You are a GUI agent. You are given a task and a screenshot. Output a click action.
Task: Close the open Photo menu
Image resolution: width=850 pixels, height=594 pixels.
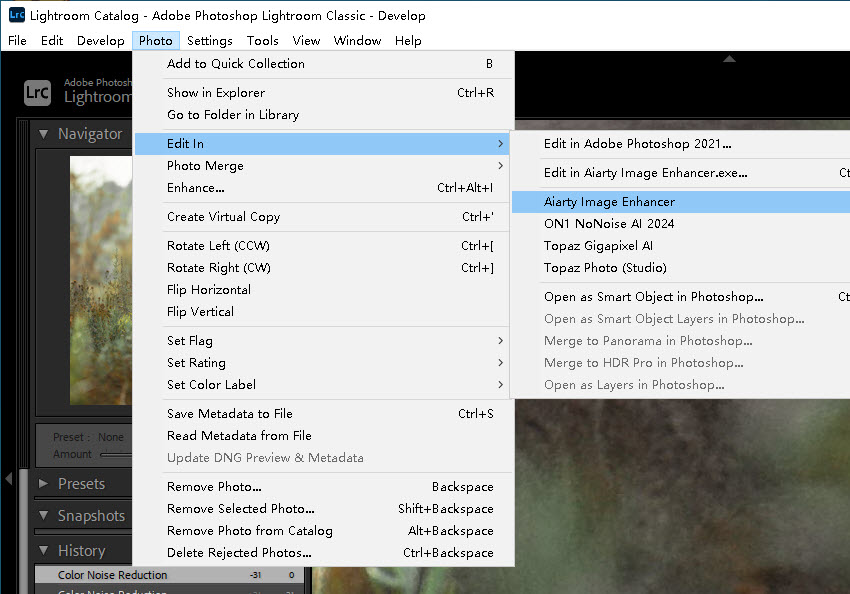(156, 41)
